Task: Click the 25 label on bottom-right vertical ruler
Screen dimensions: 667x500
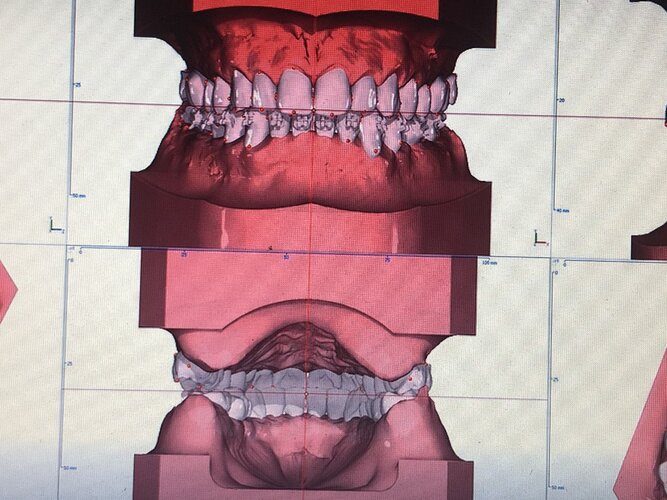Action: (x=556, y=380)
